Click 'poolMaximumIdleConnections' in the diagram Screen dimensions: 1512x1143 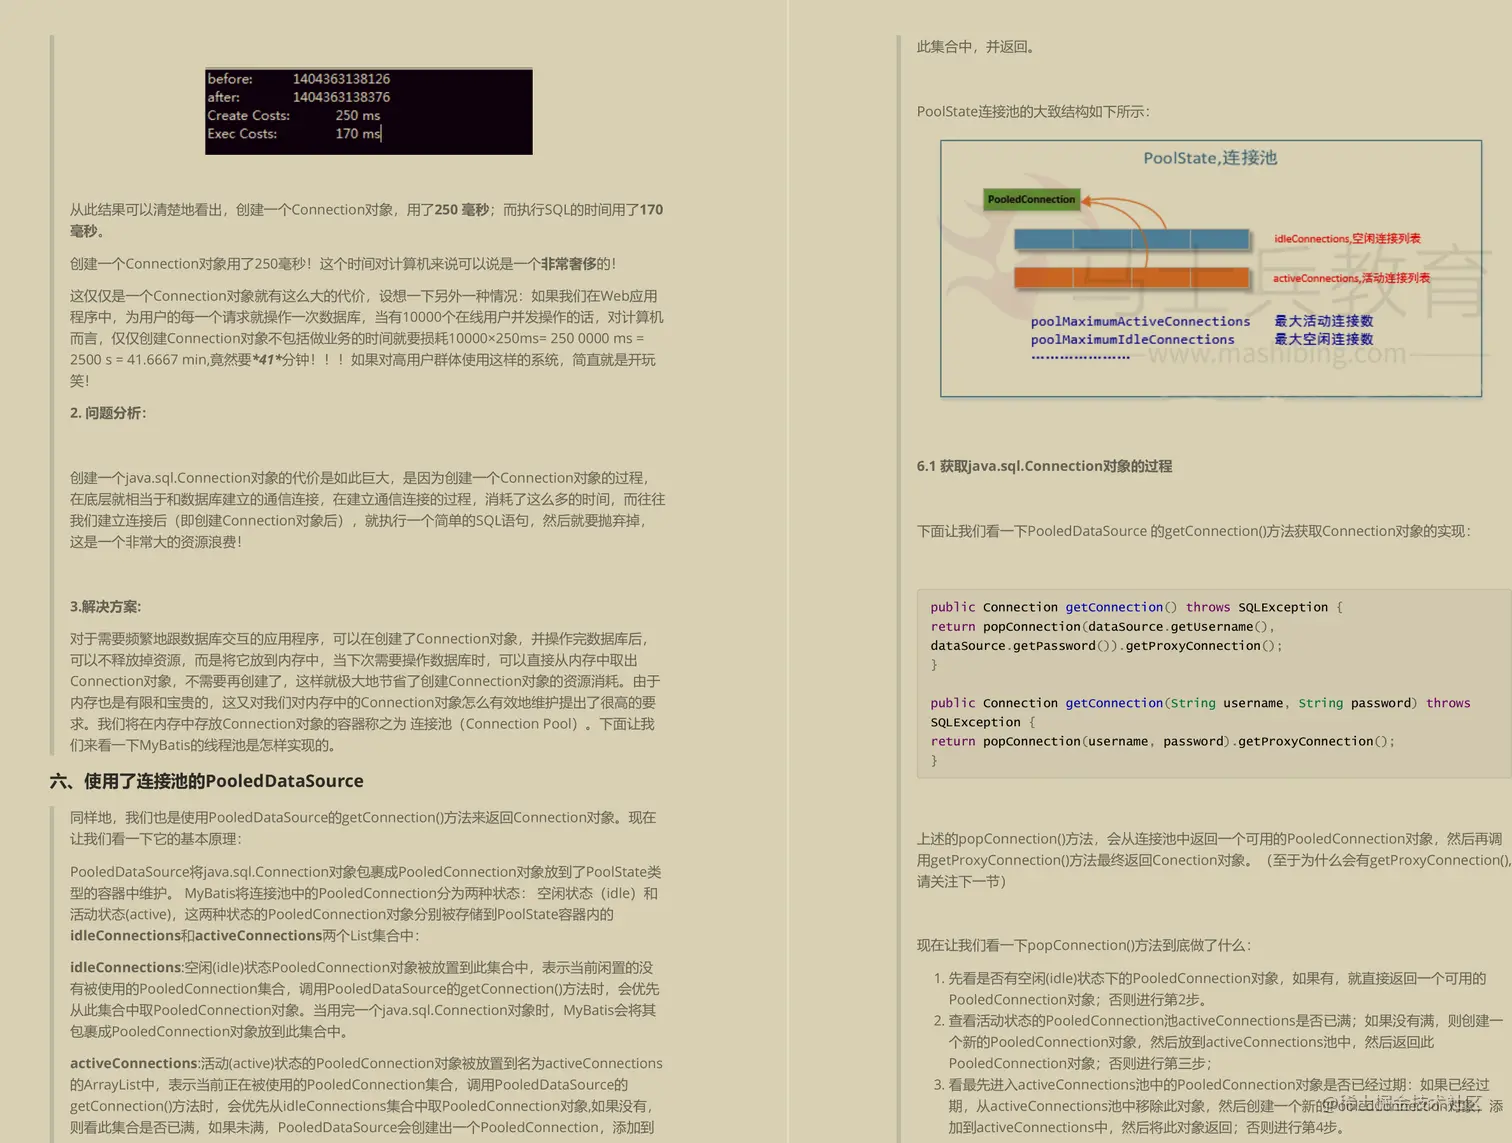point(1132,340)
